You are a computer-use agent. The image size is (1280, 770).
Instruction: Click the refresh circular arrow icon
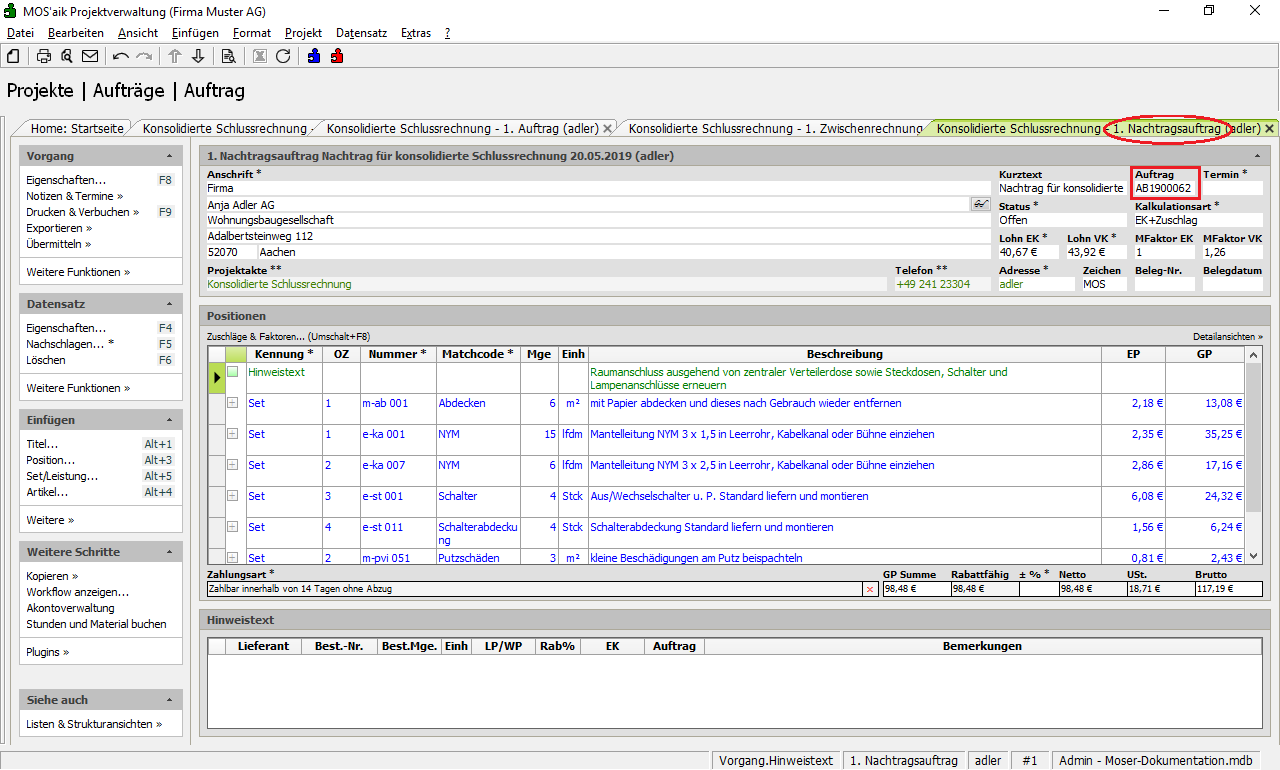tap(283, 56)
